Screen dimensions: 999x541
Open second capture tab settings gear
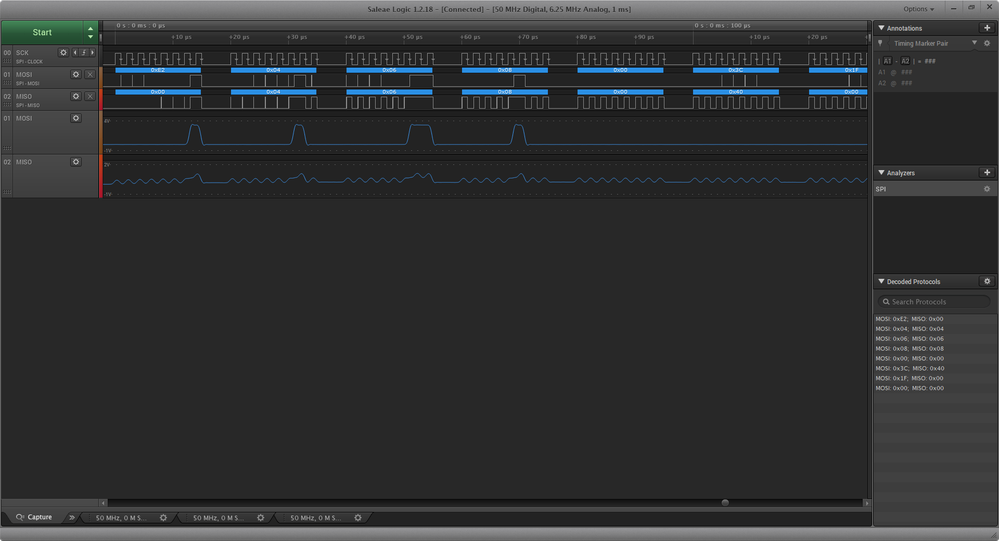[x=261, y=518]
